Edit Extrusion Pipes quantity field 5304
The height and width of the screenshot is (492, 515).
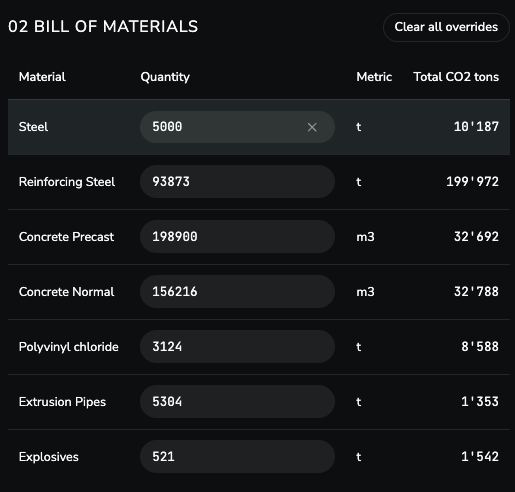coord(237,402)
